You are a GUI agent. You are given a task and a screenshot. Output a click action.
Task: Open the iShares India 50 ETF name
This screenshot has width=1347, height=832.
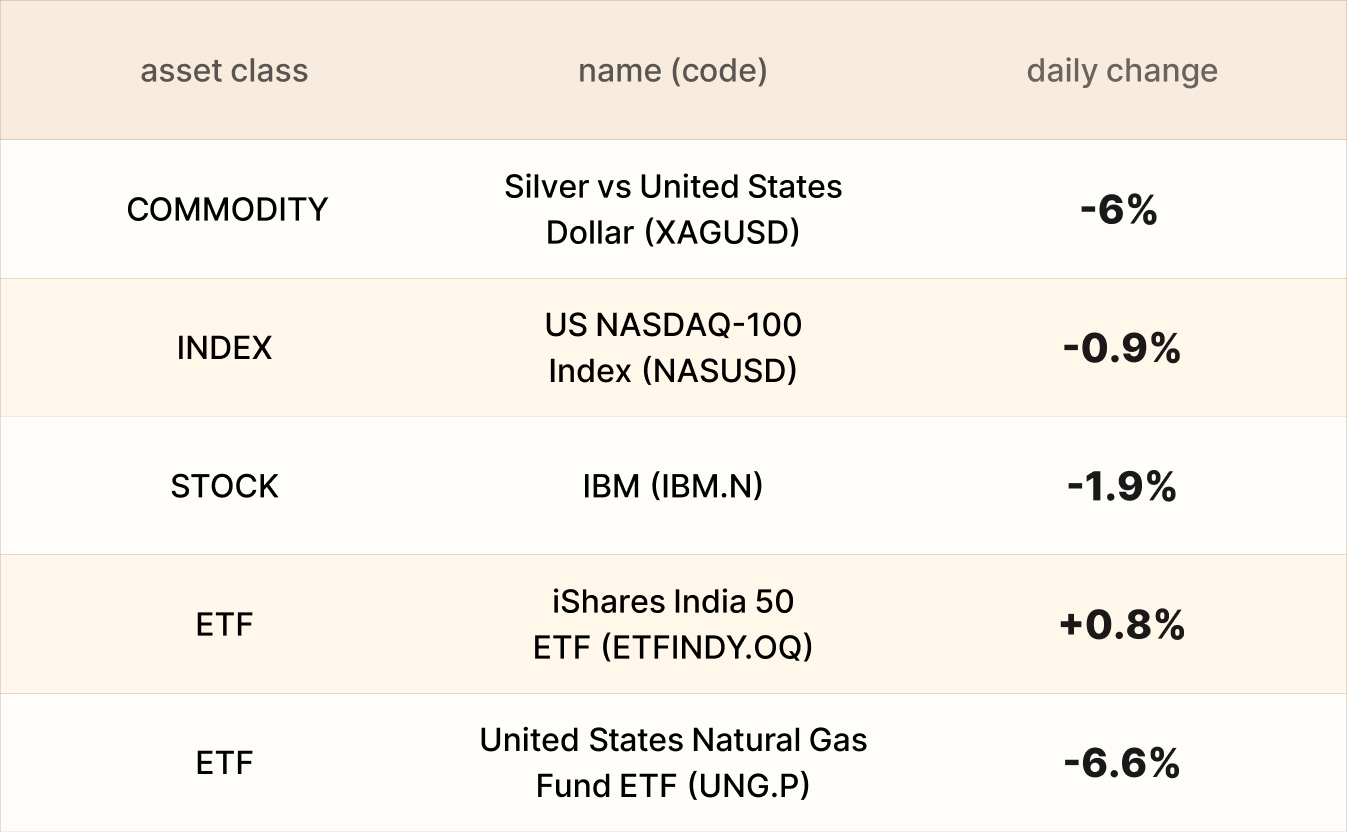tap(673, 624)
